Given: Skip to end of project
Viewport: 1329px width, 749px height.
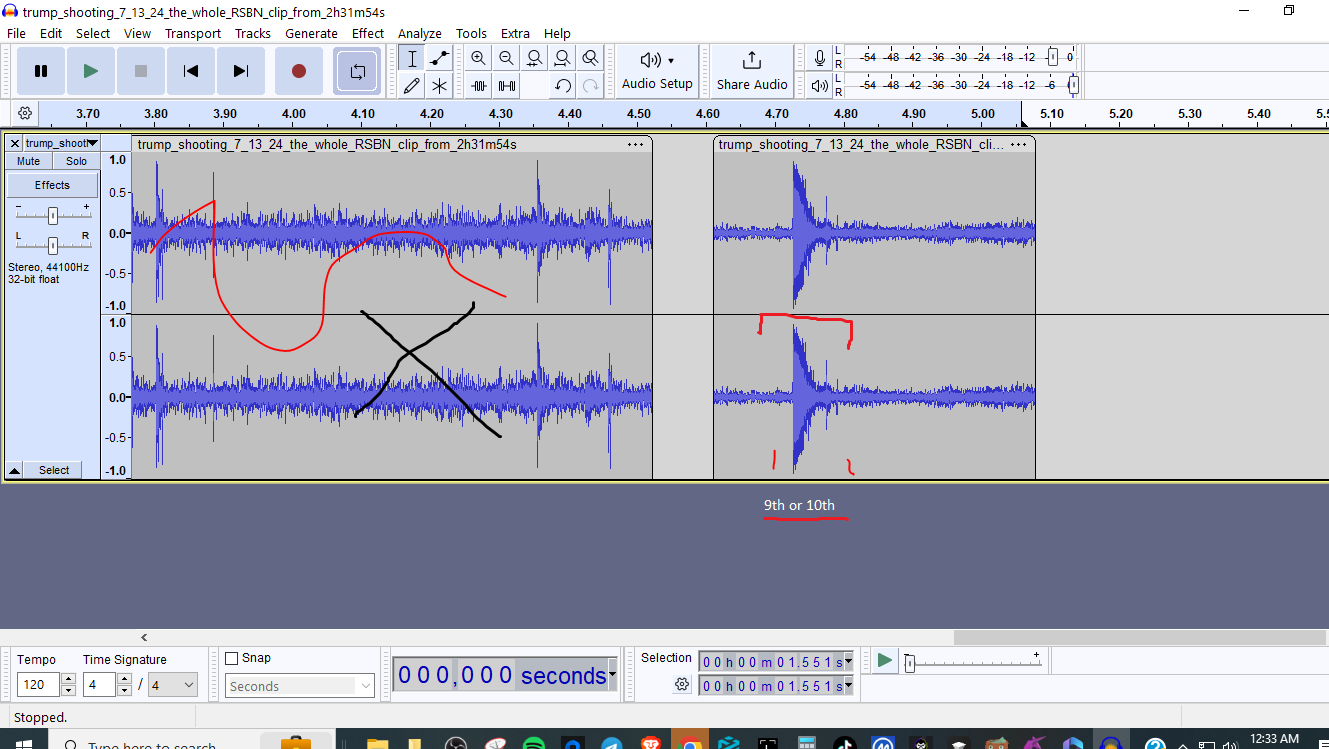Looking at the screenshot, I should click(241, 71).
